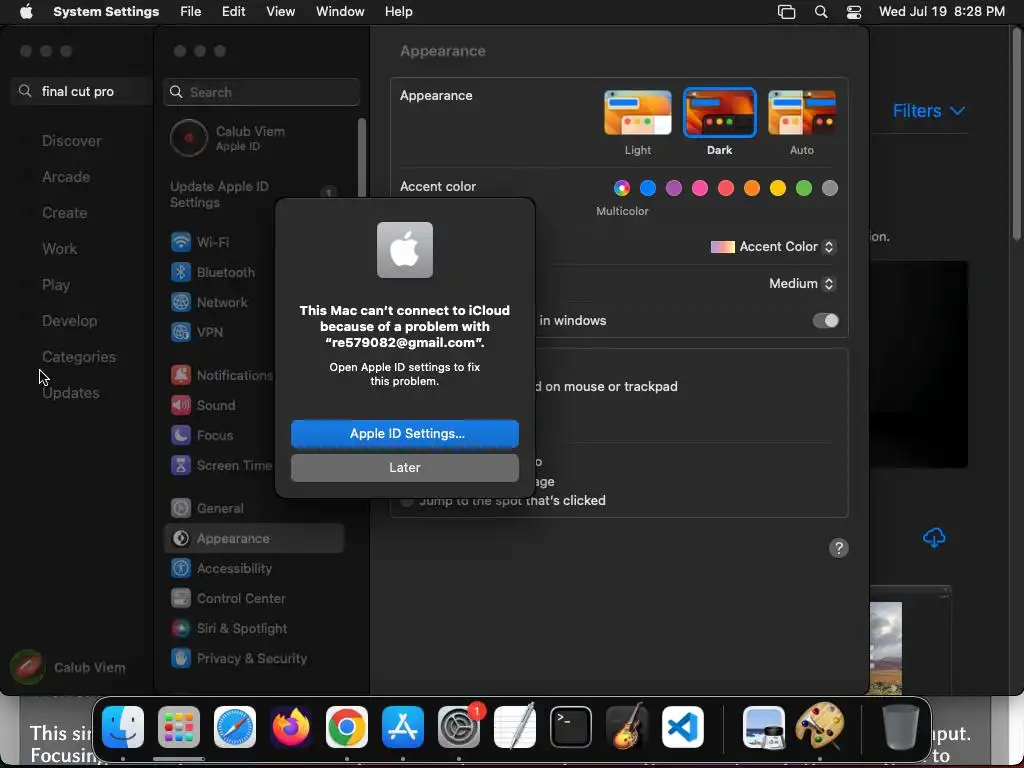Launch Visual Studio Code from Dock
The width and height of the screenshot is (1024, 768).
coord(682,727)
